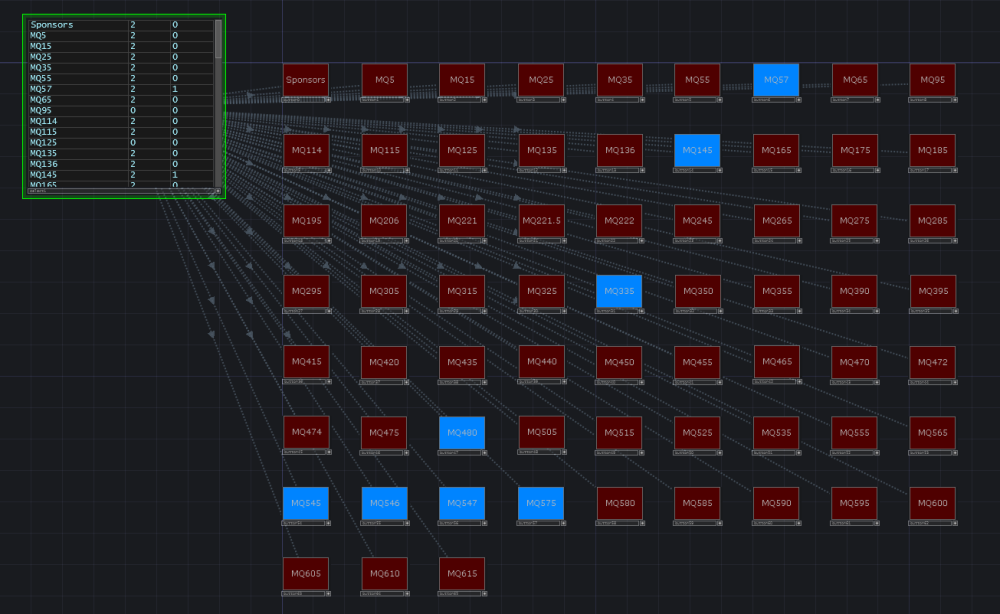Screen dimensions: 1000x614
Task: Toggle on the red MQ600 button
Action: tap(932, 503)
